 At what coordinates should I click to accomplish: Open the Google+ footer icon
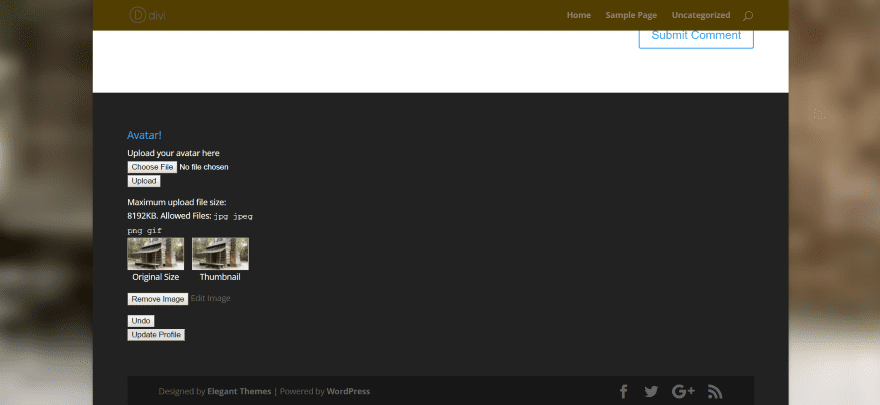(x=683, y=391)
